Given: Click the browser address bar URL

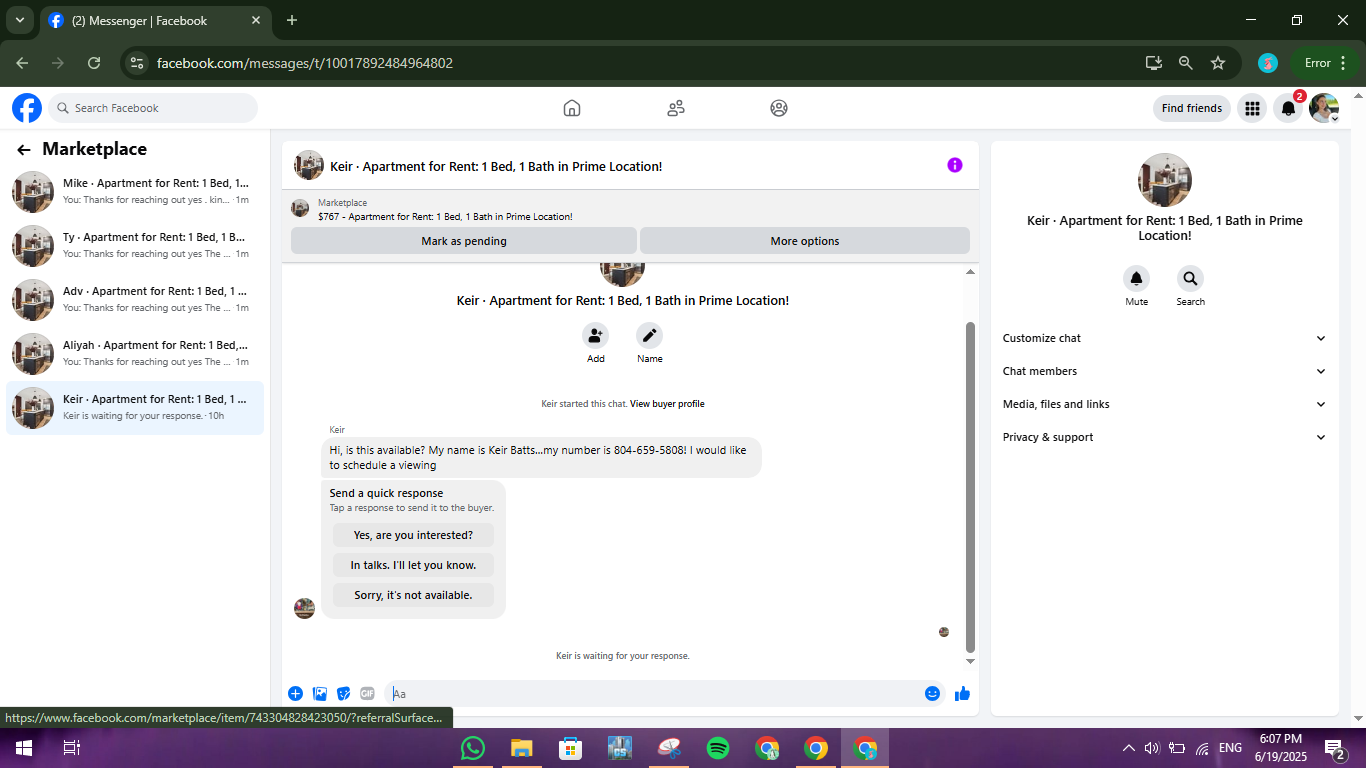Looking at the screenshot, I should click(x=305, y=63).
